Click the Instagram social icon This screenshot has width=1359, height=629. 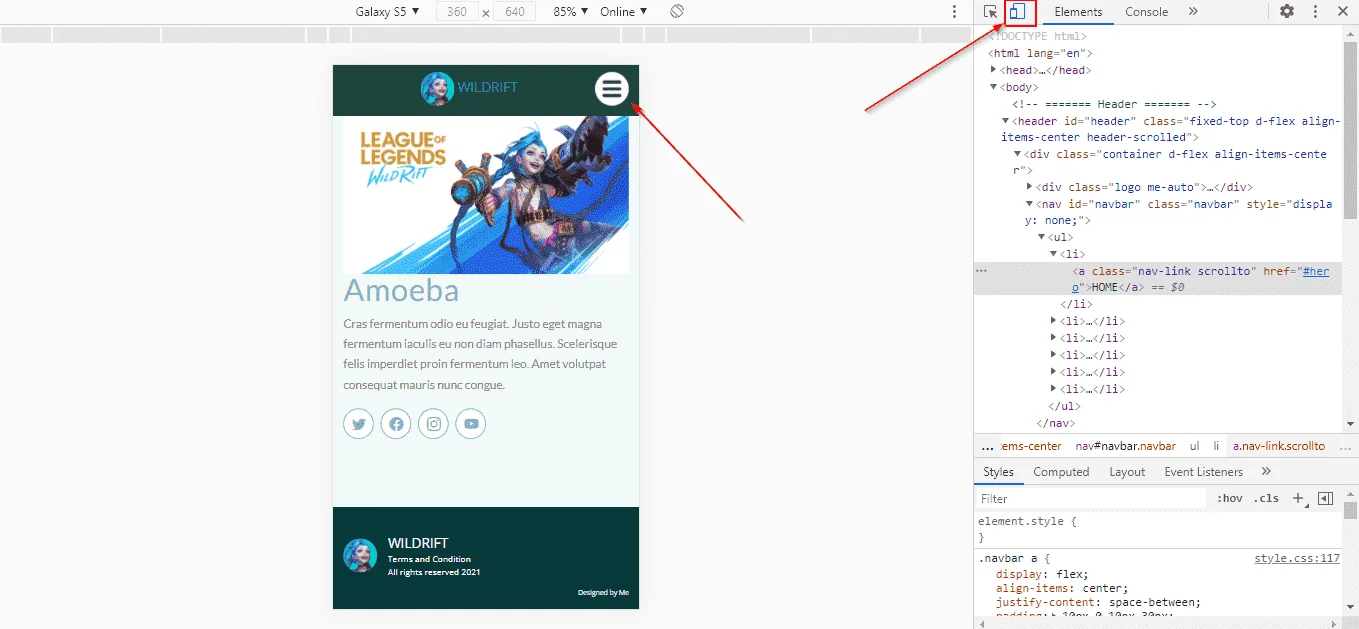(433, 424)
